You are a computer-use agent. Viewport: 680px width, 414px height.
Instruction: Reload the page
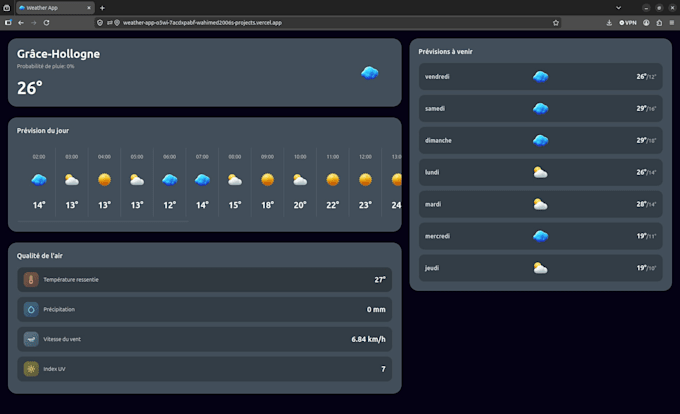46,23
